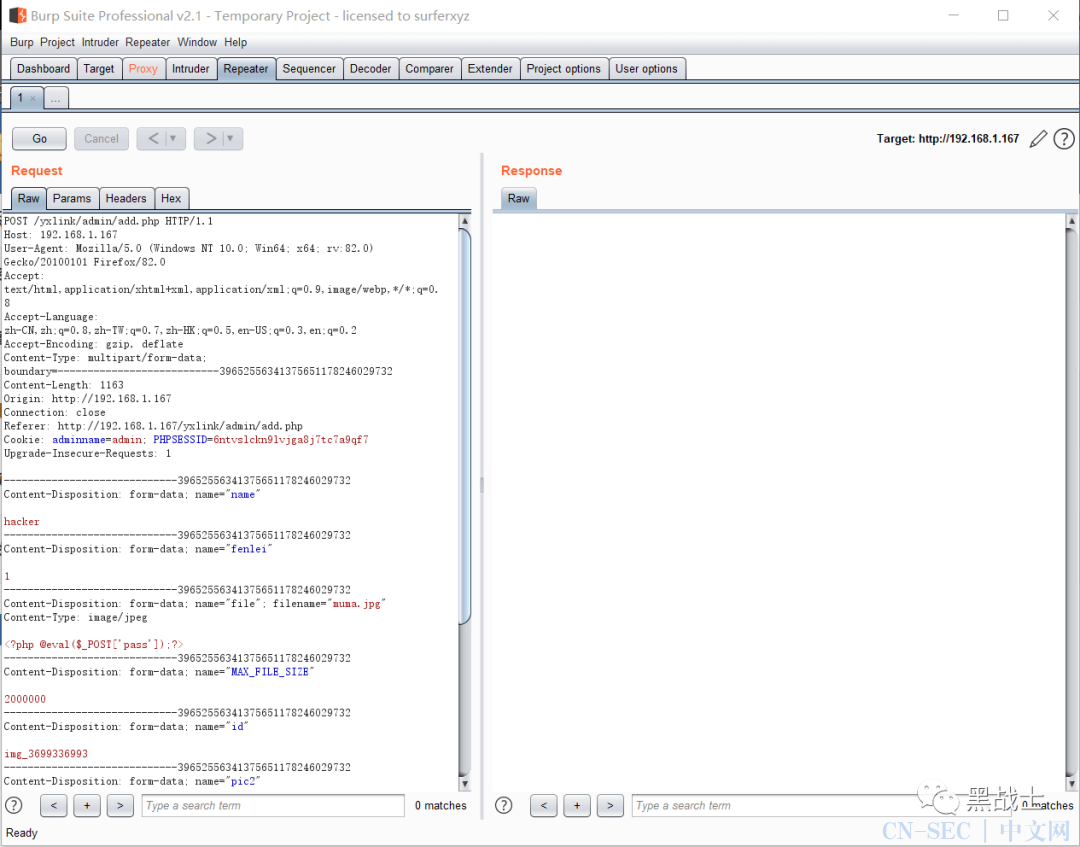Screen dimensions: 1080x847
Task: Focus the response search term field
Action: tap(820, 805)
